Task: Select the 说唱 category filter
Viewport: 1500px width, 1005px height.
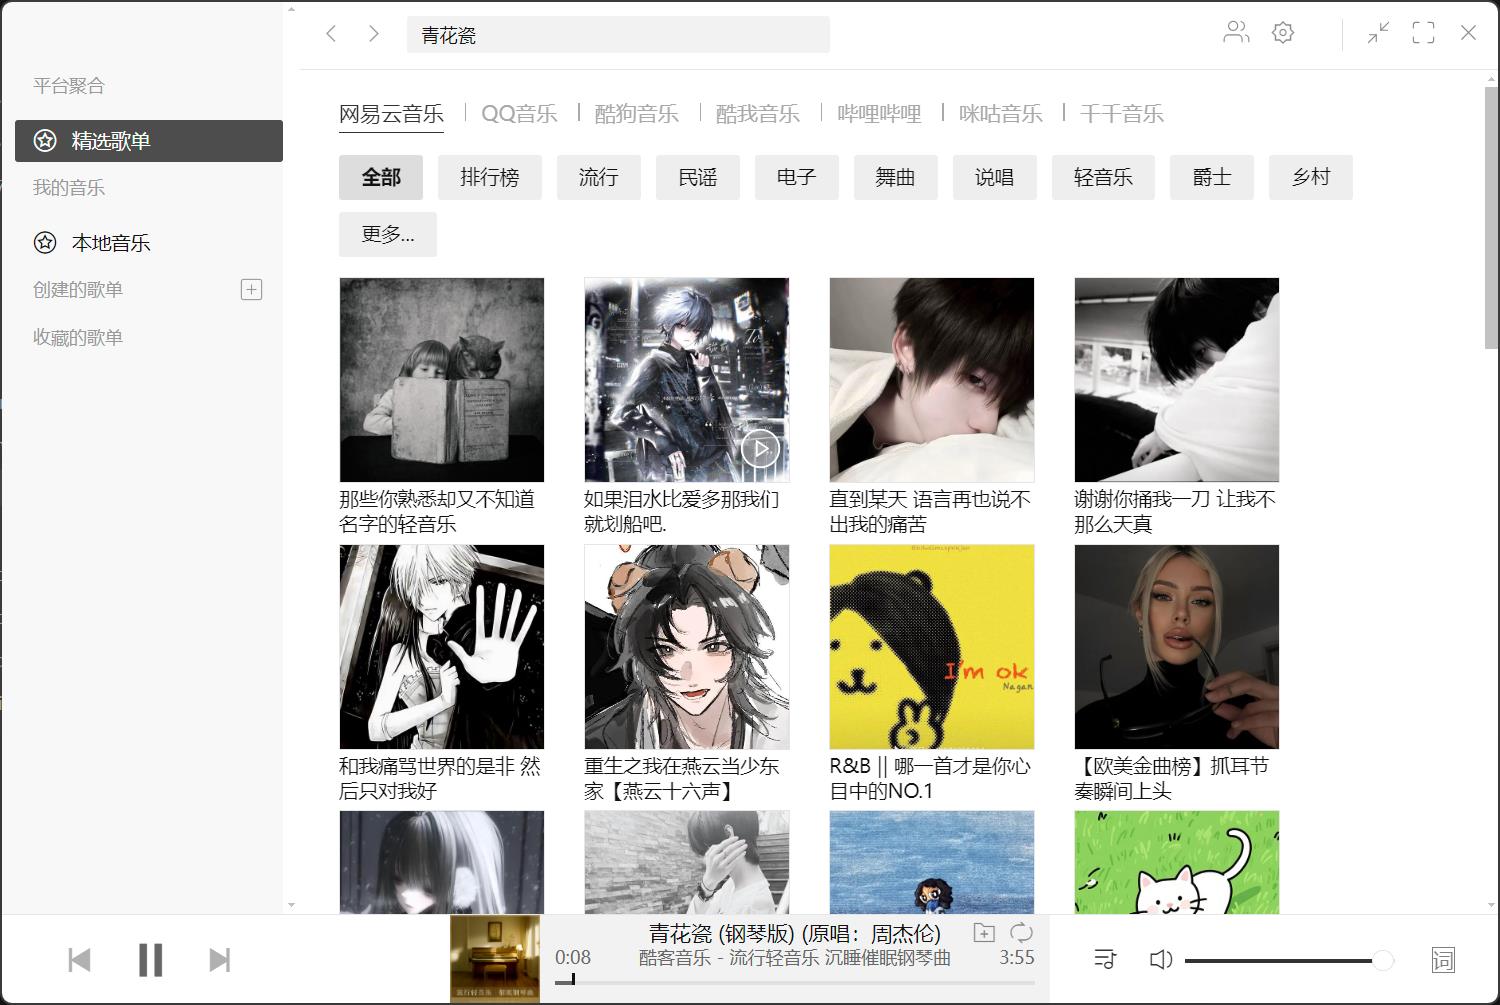Action: point(995,177)
